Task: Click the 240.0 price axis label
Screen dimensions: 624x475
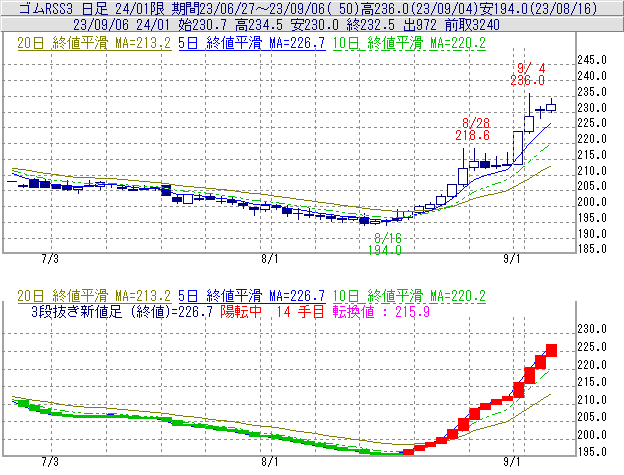Action: click(x=592, y=76)
